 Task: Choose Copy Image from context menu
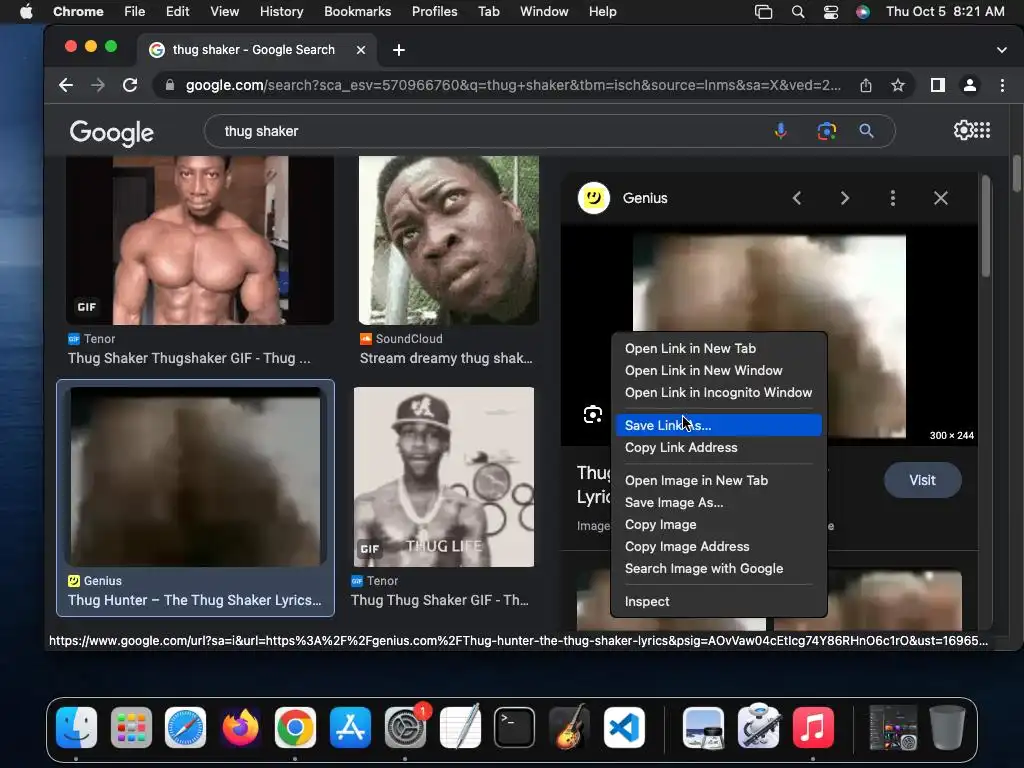(718, 524)
